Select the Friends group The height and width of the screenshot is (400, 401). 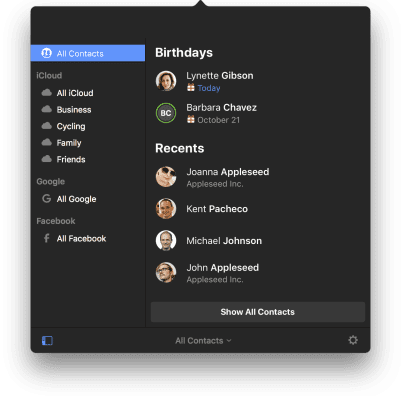[x=88, y=159]
